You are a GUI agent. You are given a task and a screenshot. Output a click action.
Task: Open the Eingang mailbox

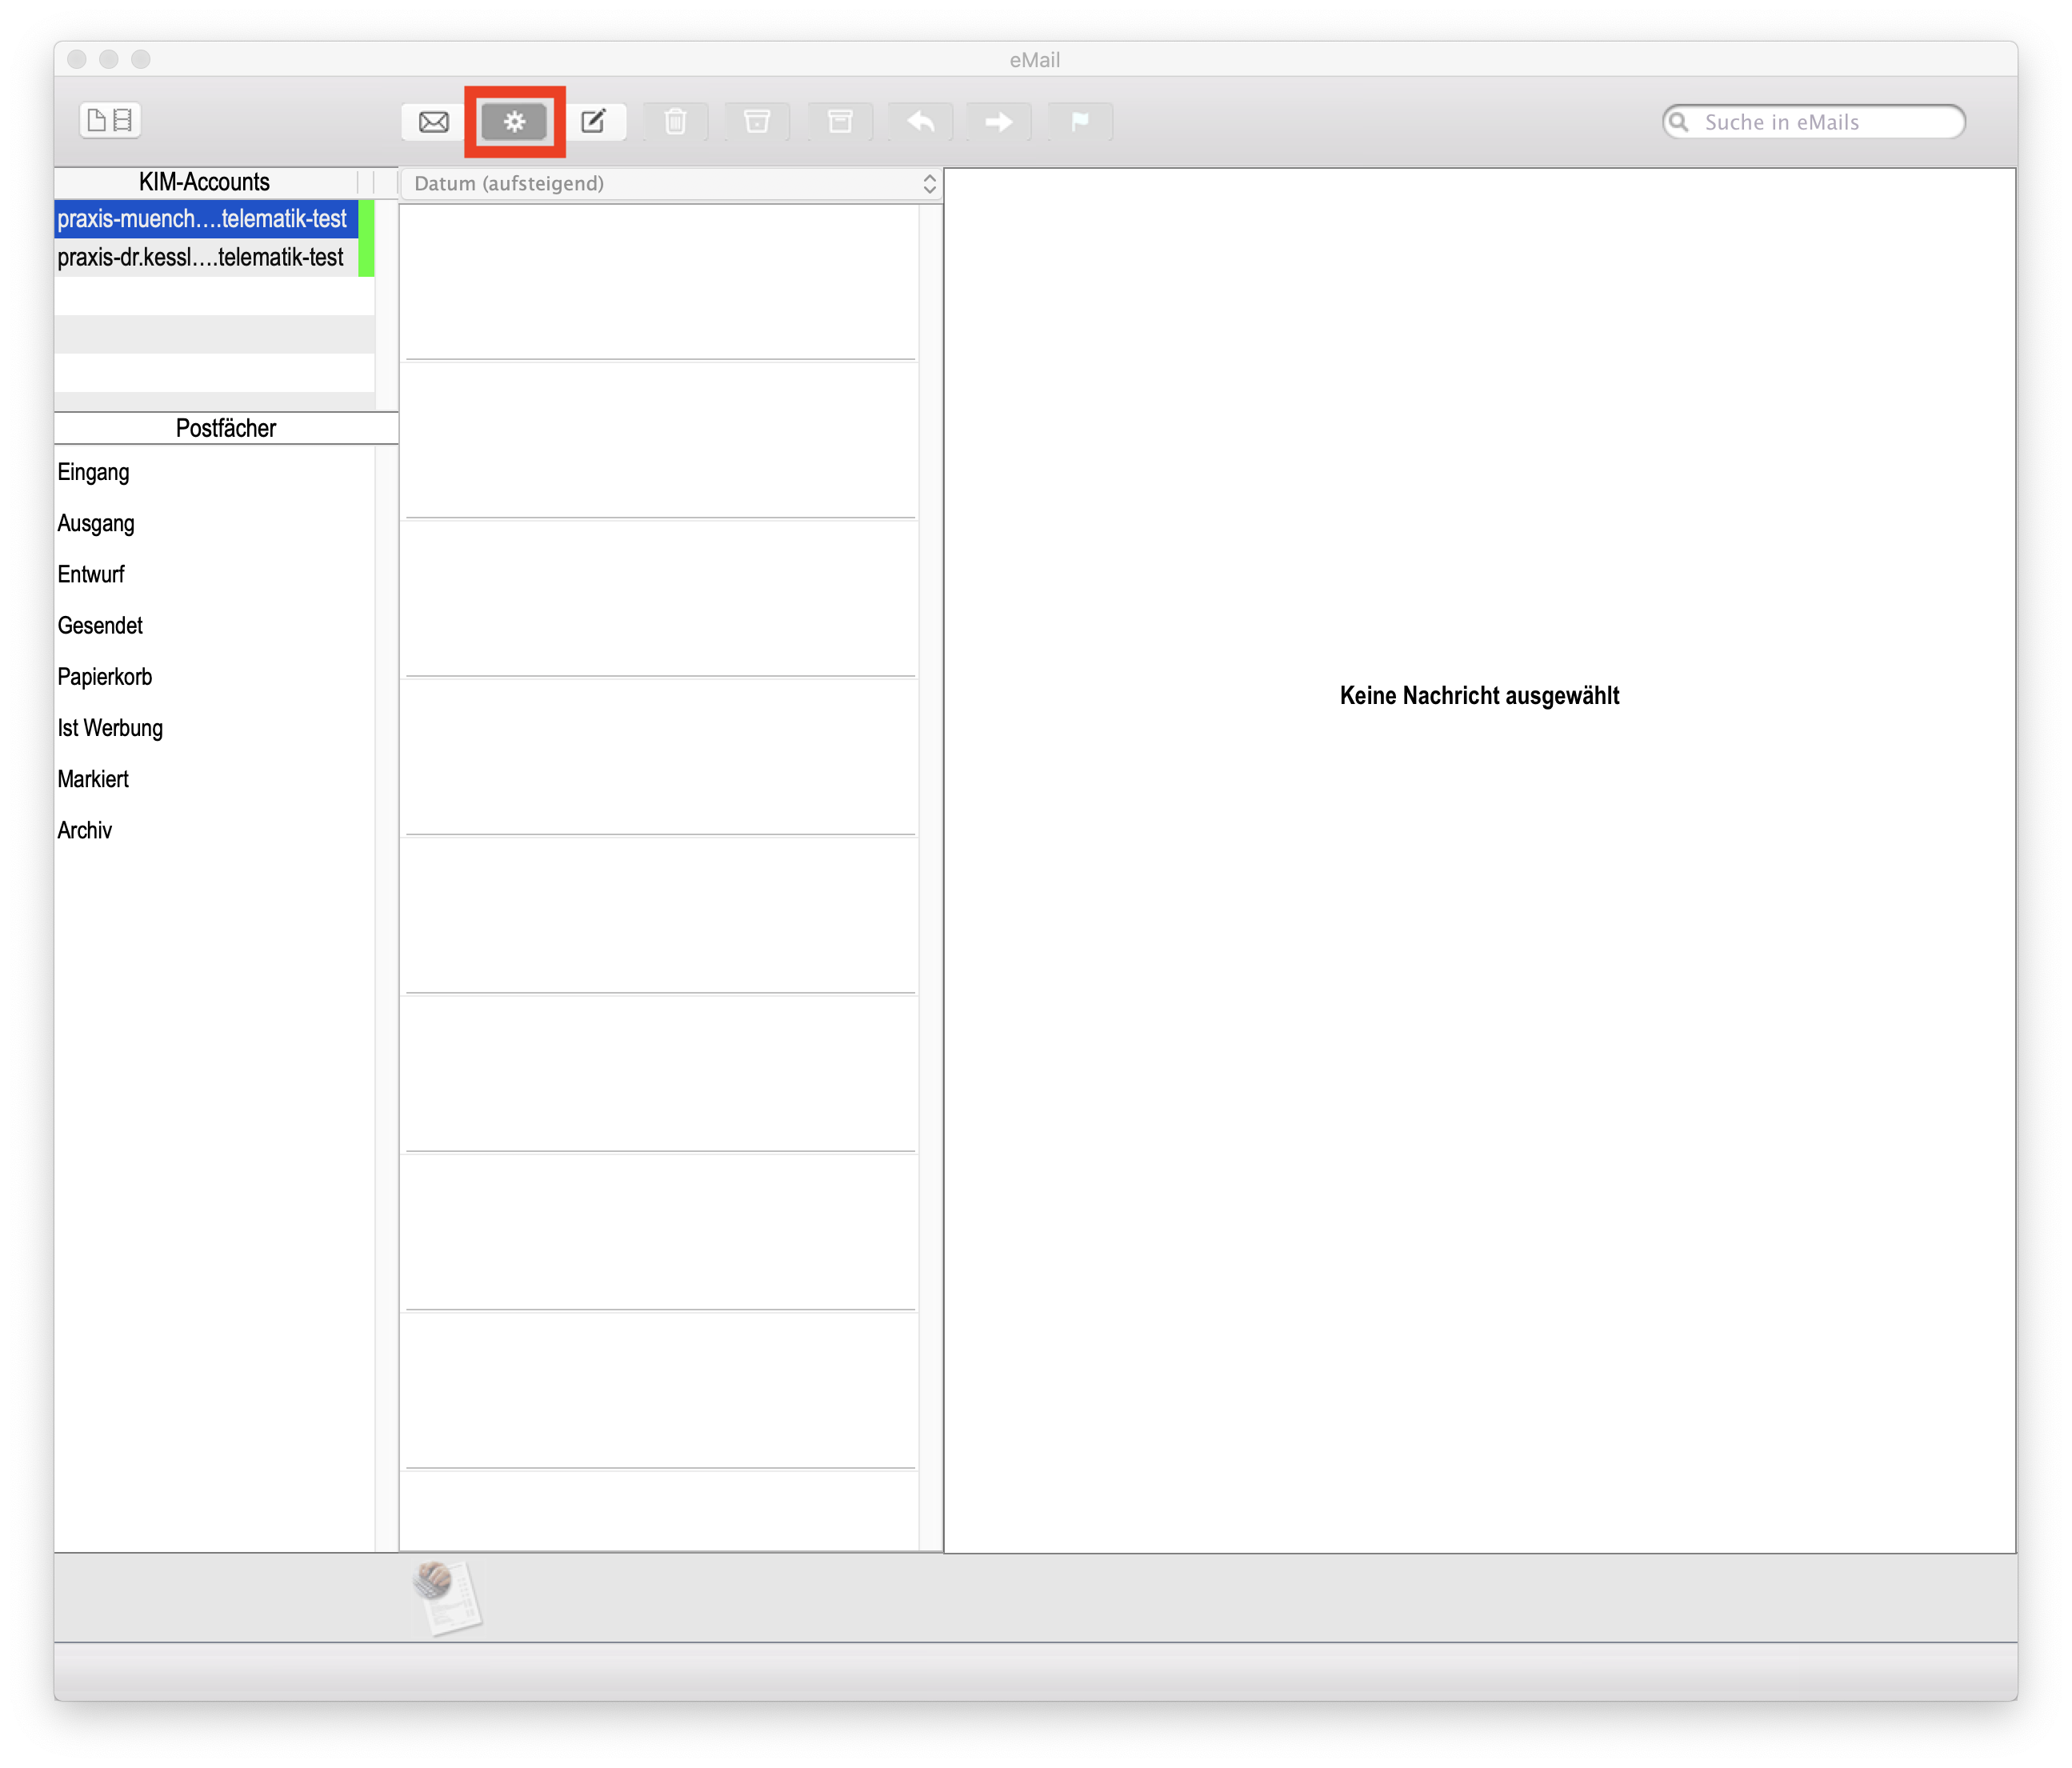coord(94,473)
